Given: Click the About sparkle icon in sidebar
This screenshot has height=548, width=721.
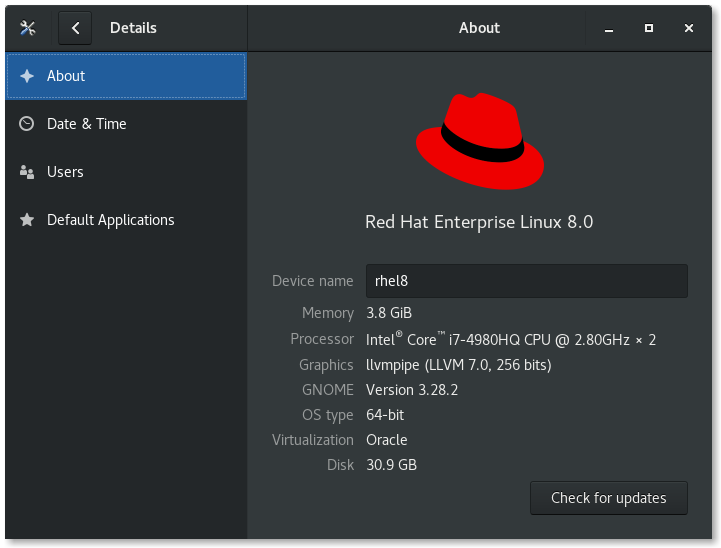Looking at the screenshot, I should (x=27, y=76).
